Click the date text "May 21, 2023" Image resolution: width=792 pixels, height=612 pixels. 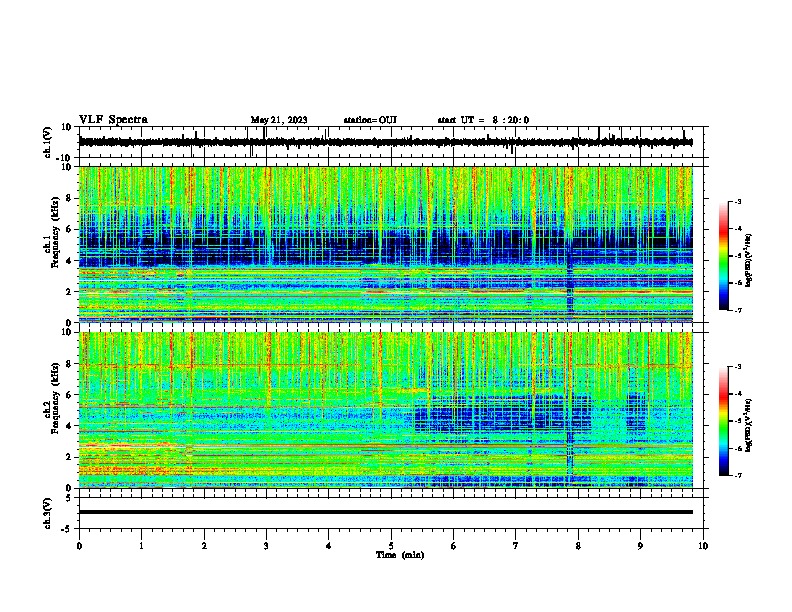click(279, 120)
